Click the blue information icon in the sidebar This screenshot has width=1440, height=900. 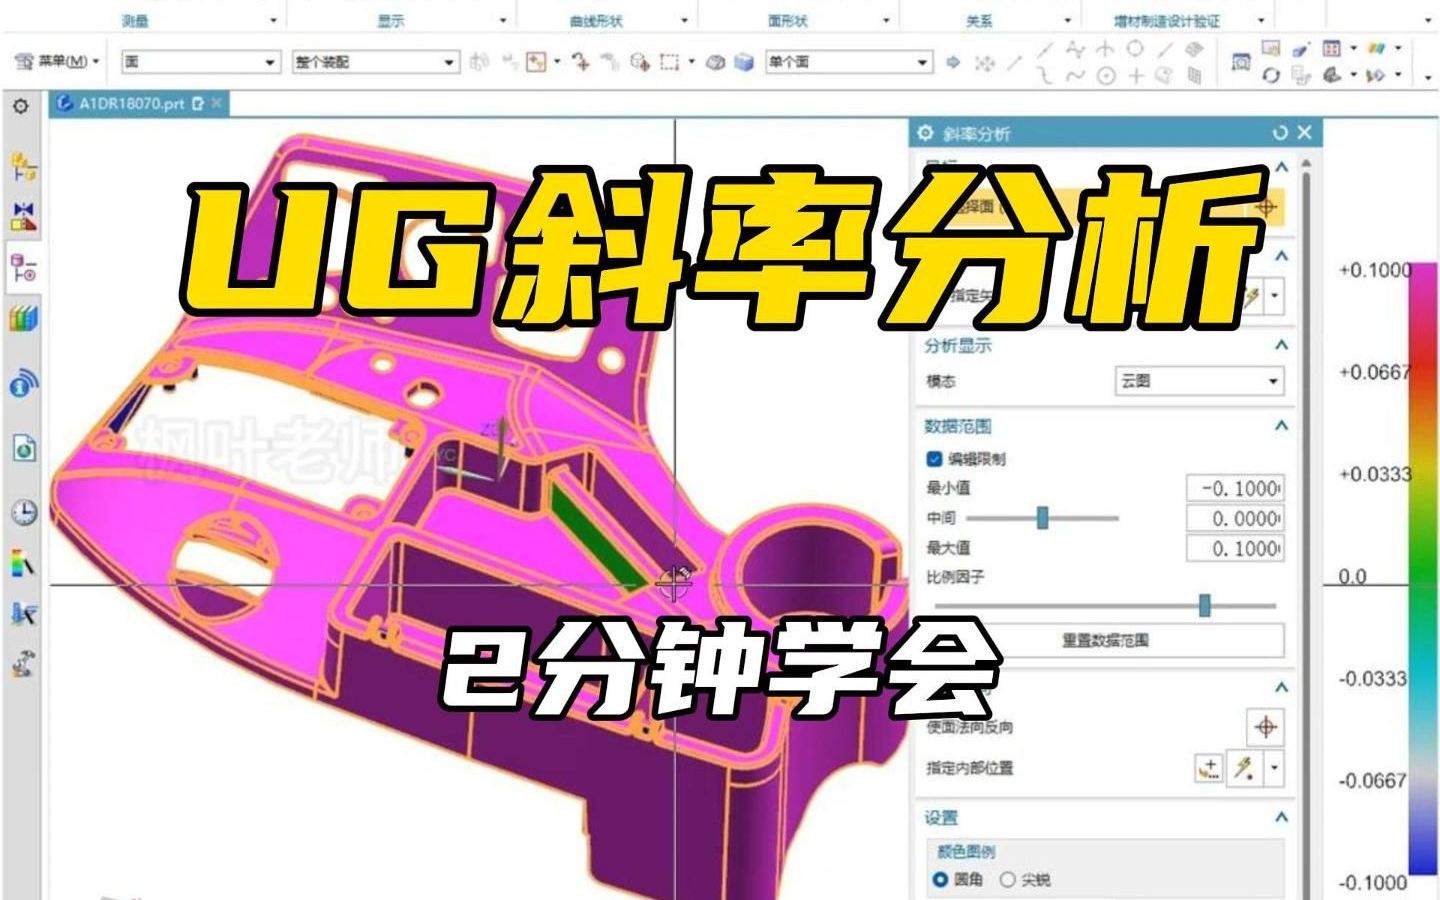[22, 384]
